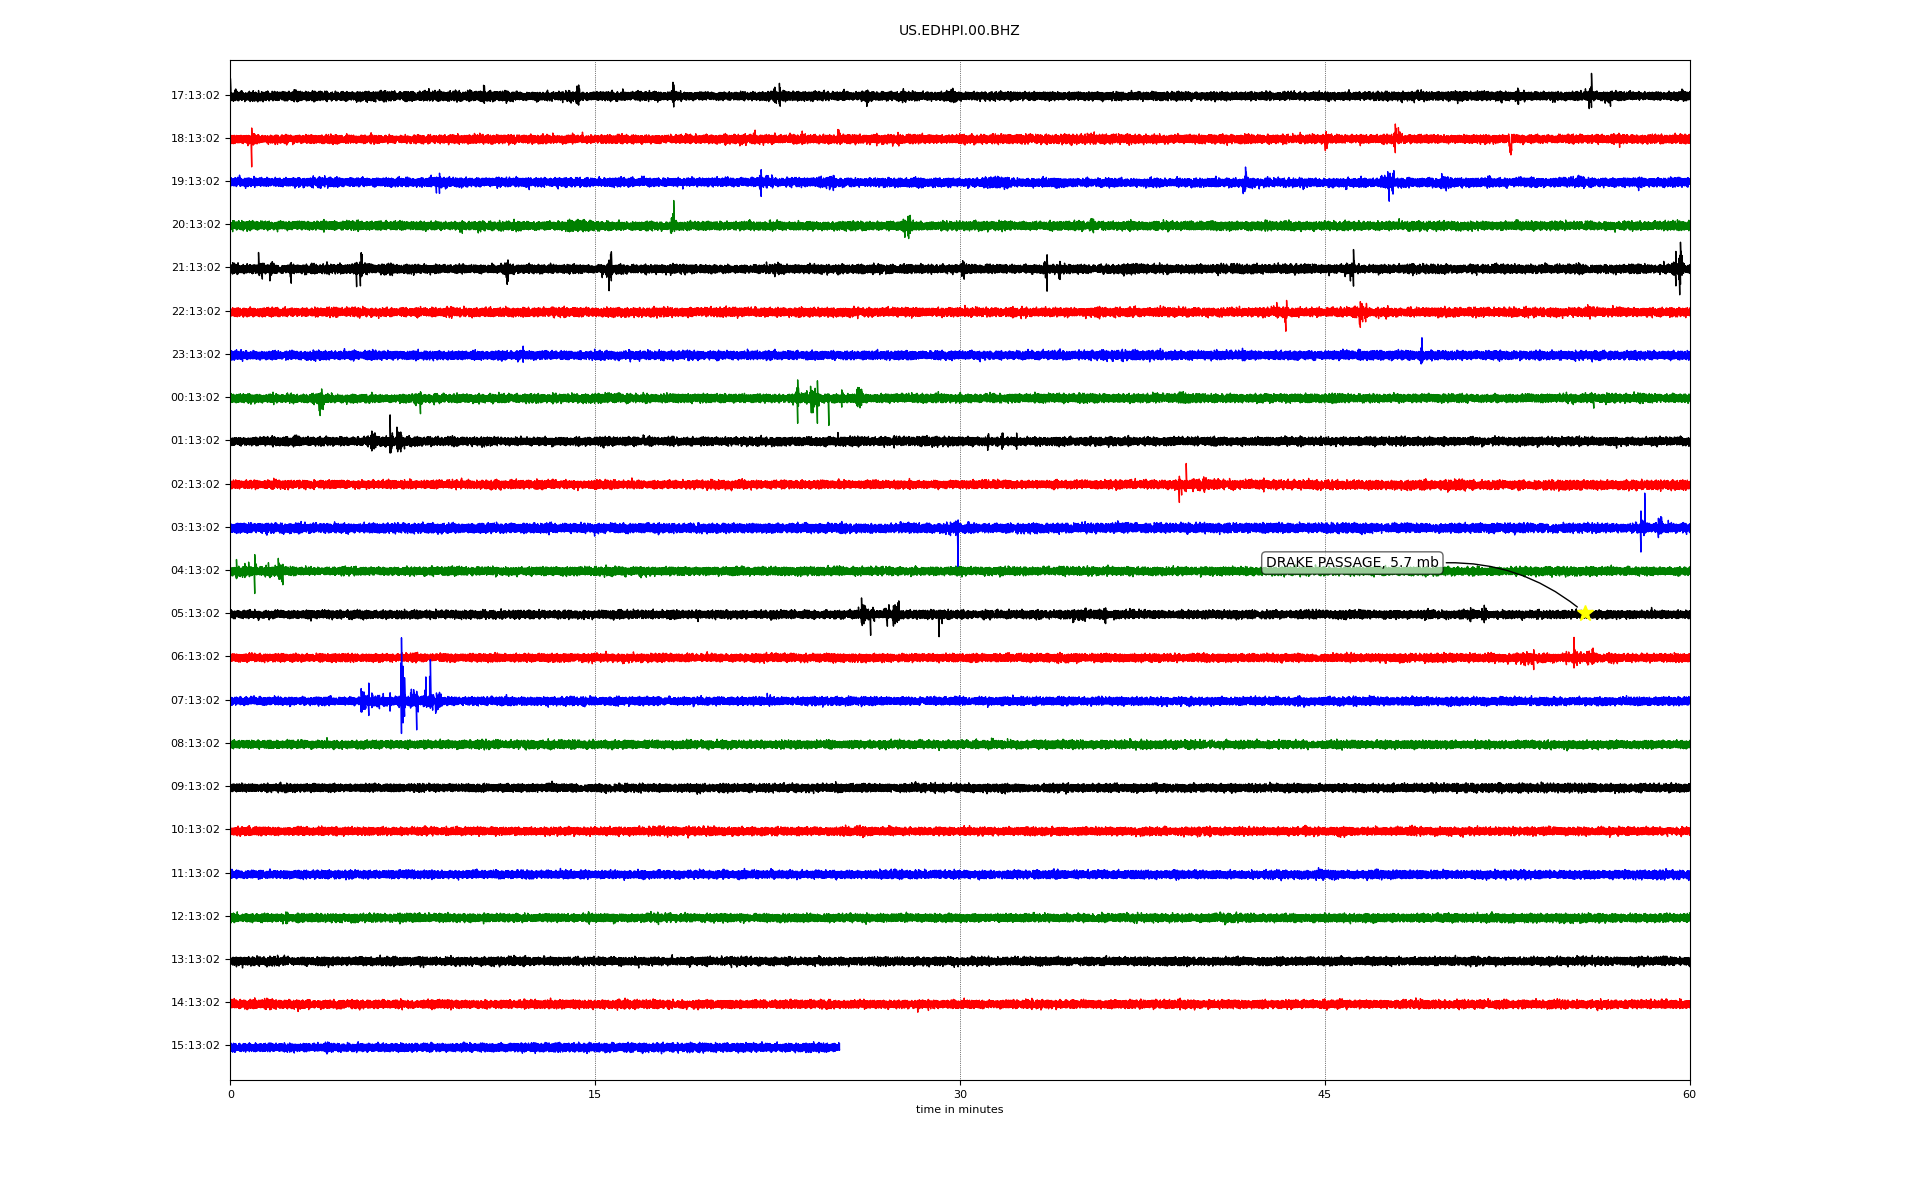Click the end of the short 15:13:02 blue trace
This screenshot has width=1920, height=1200.
(837, 1047)
